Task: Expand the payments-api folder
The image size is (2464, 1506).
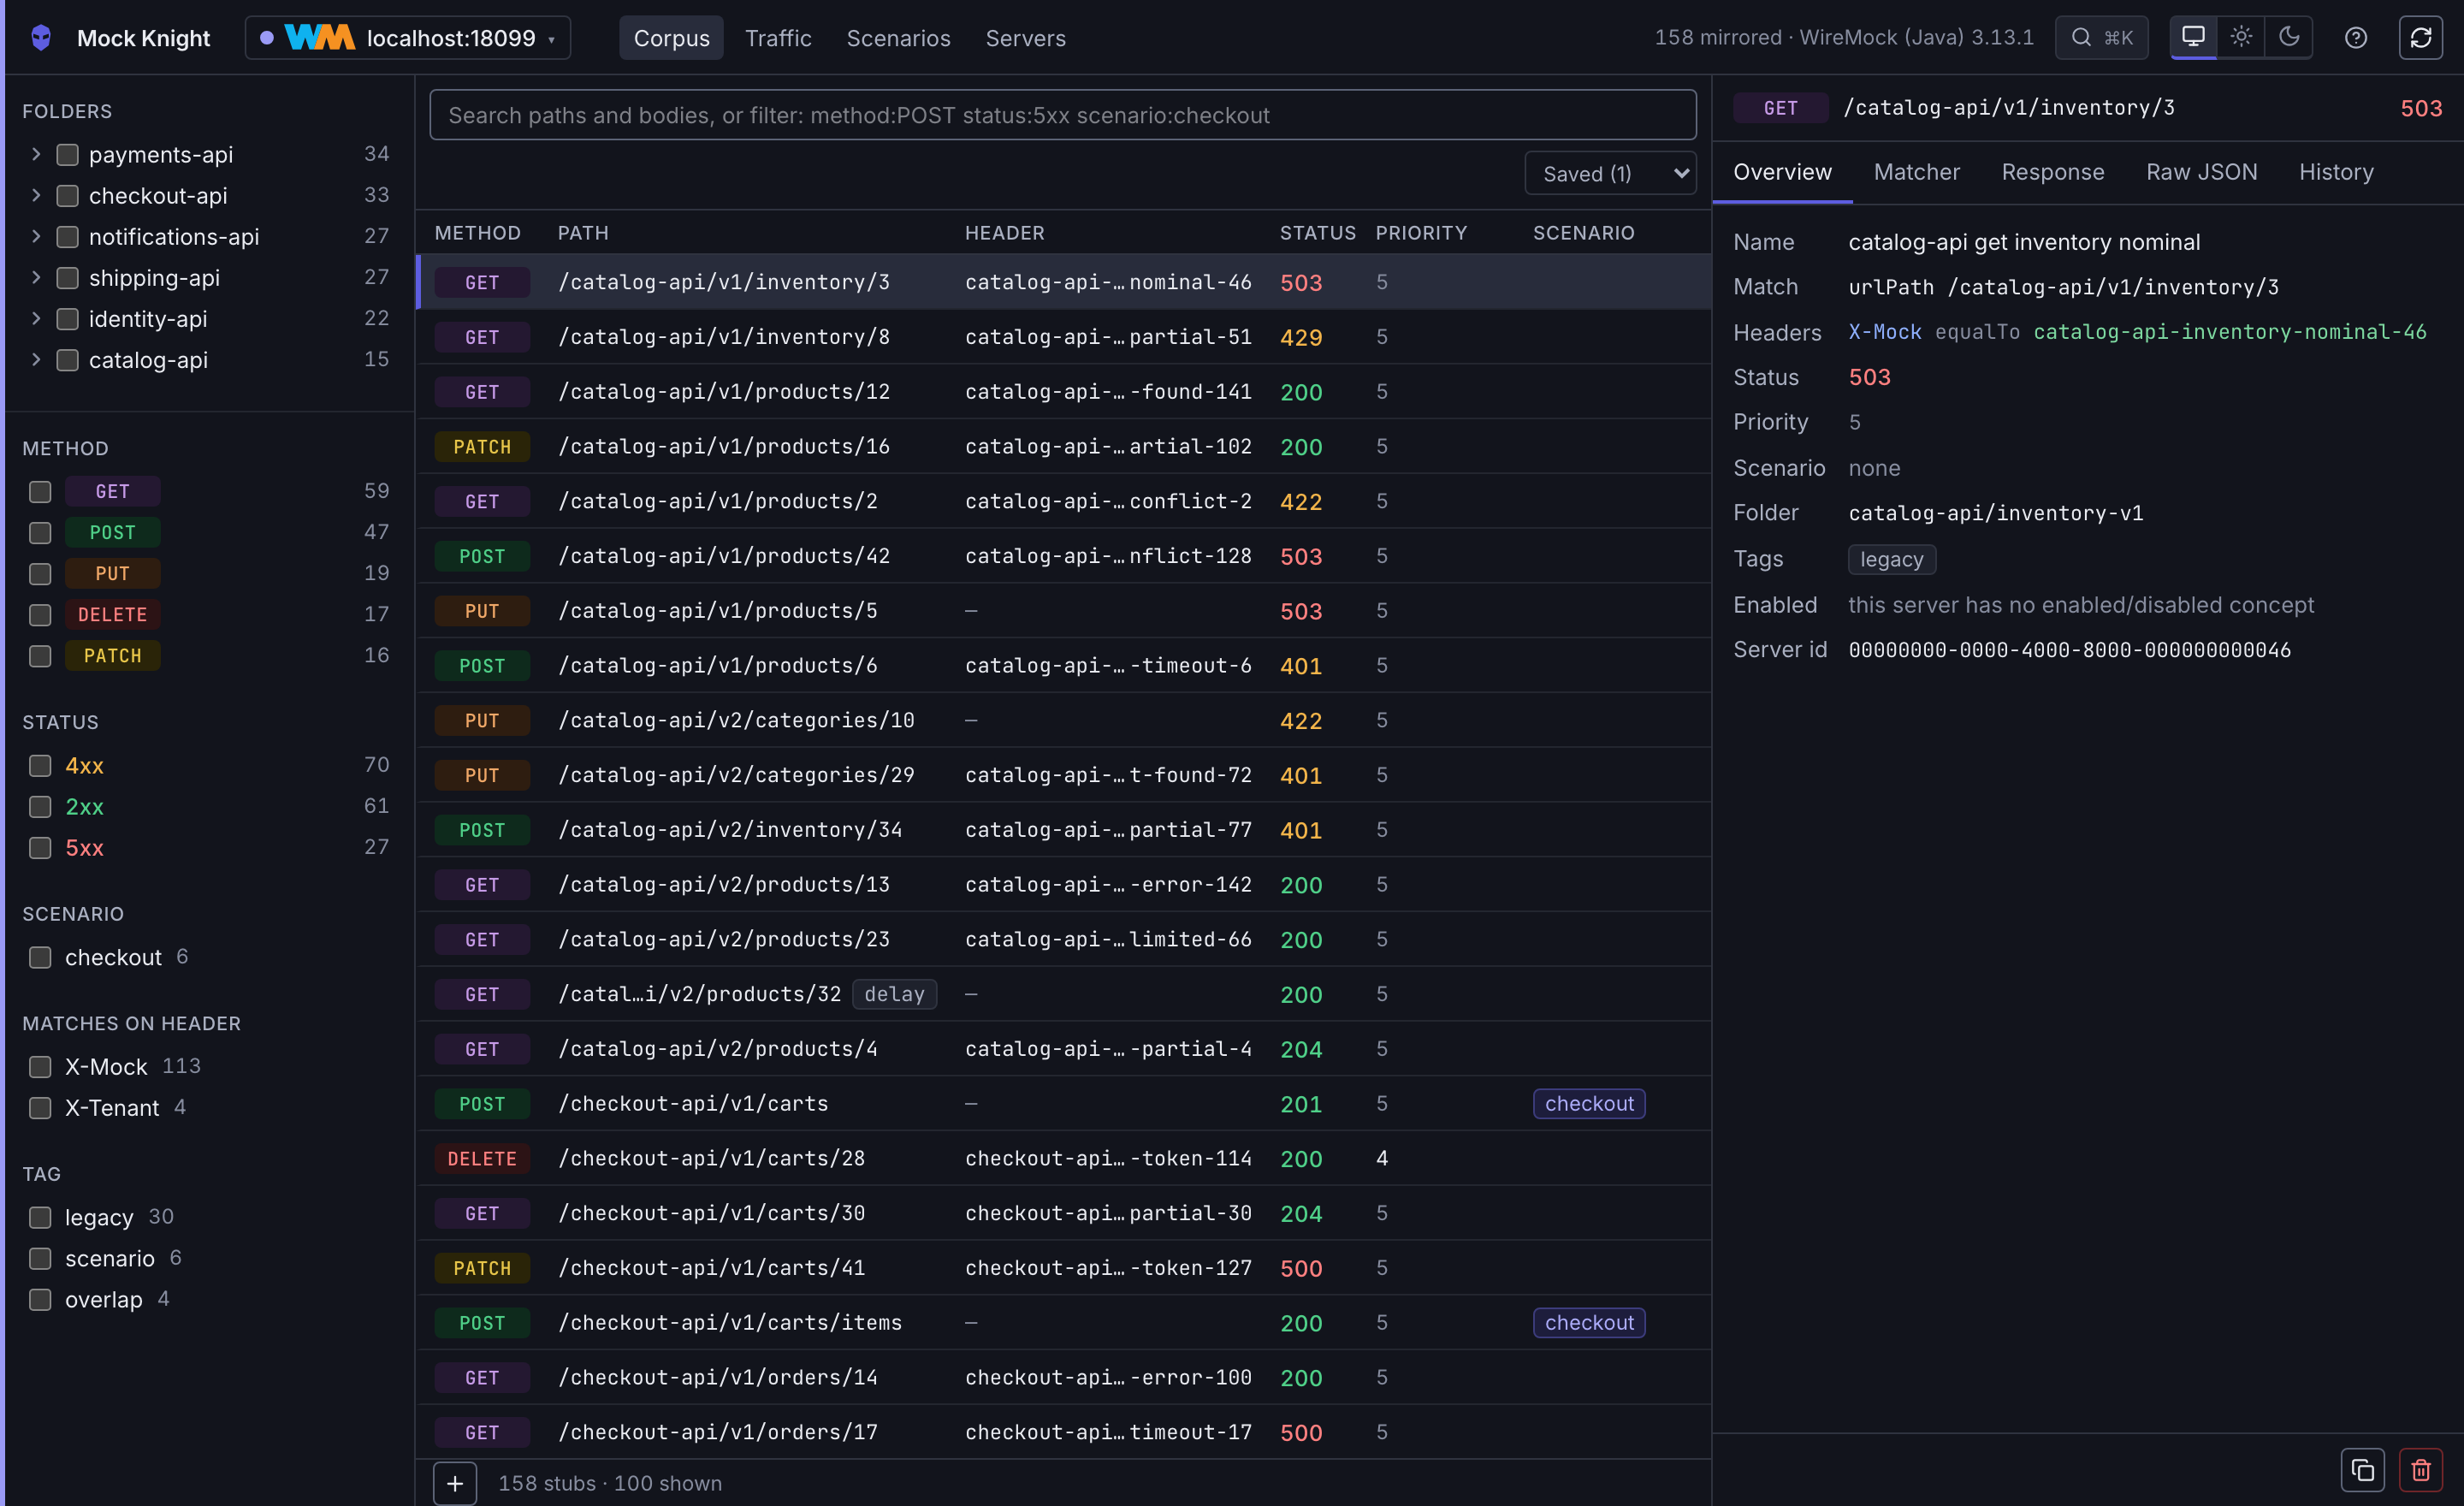Action: point(36,154)
